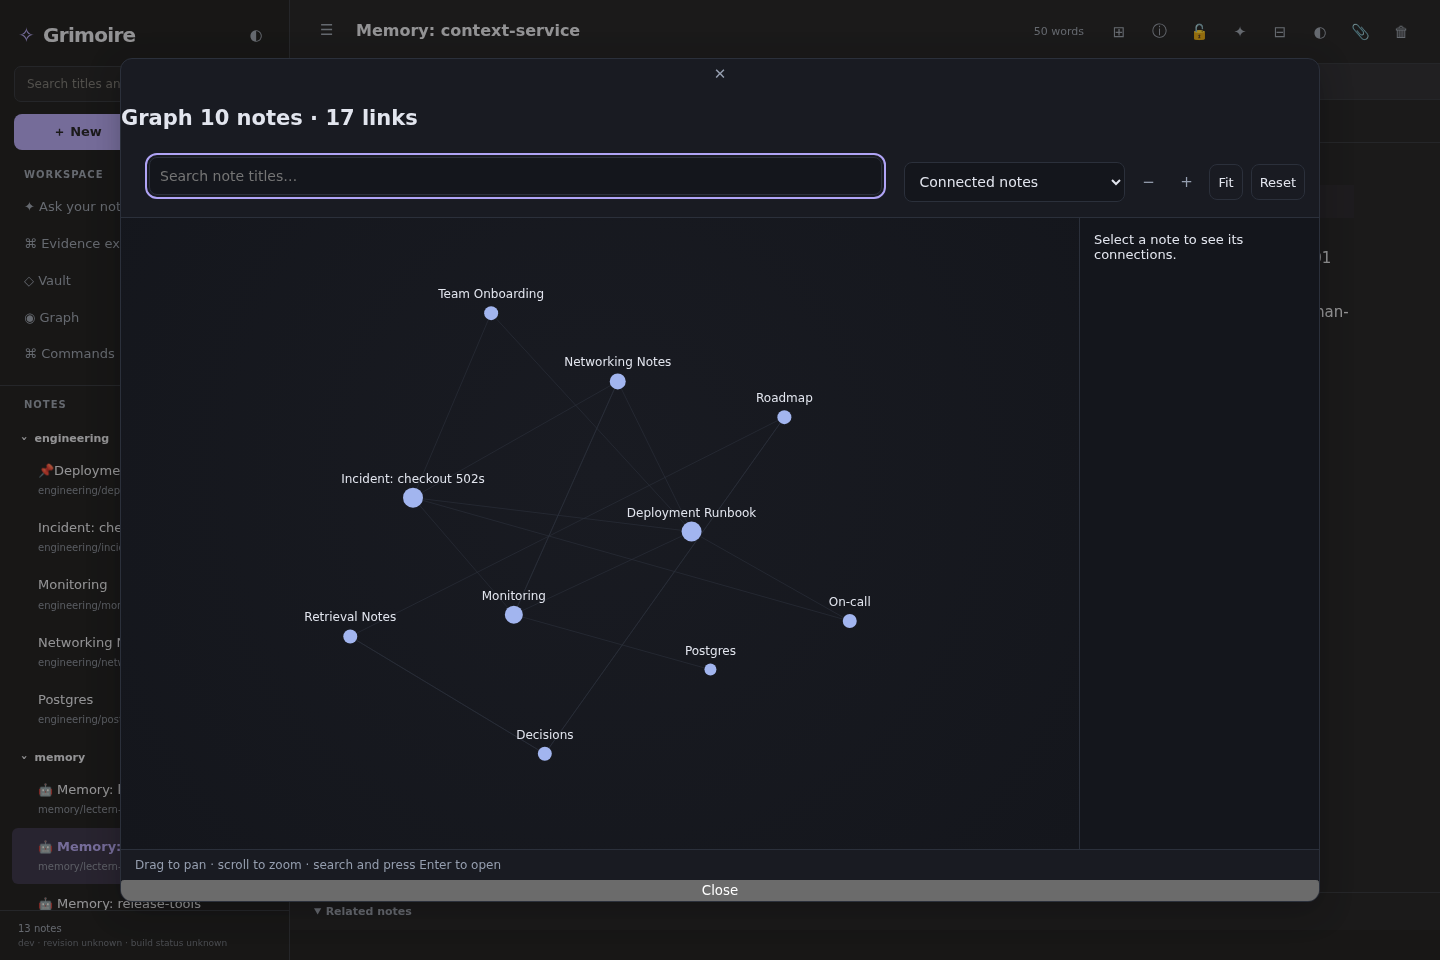Open the Connected notes filter dropdown

[x=1014, y=182]
